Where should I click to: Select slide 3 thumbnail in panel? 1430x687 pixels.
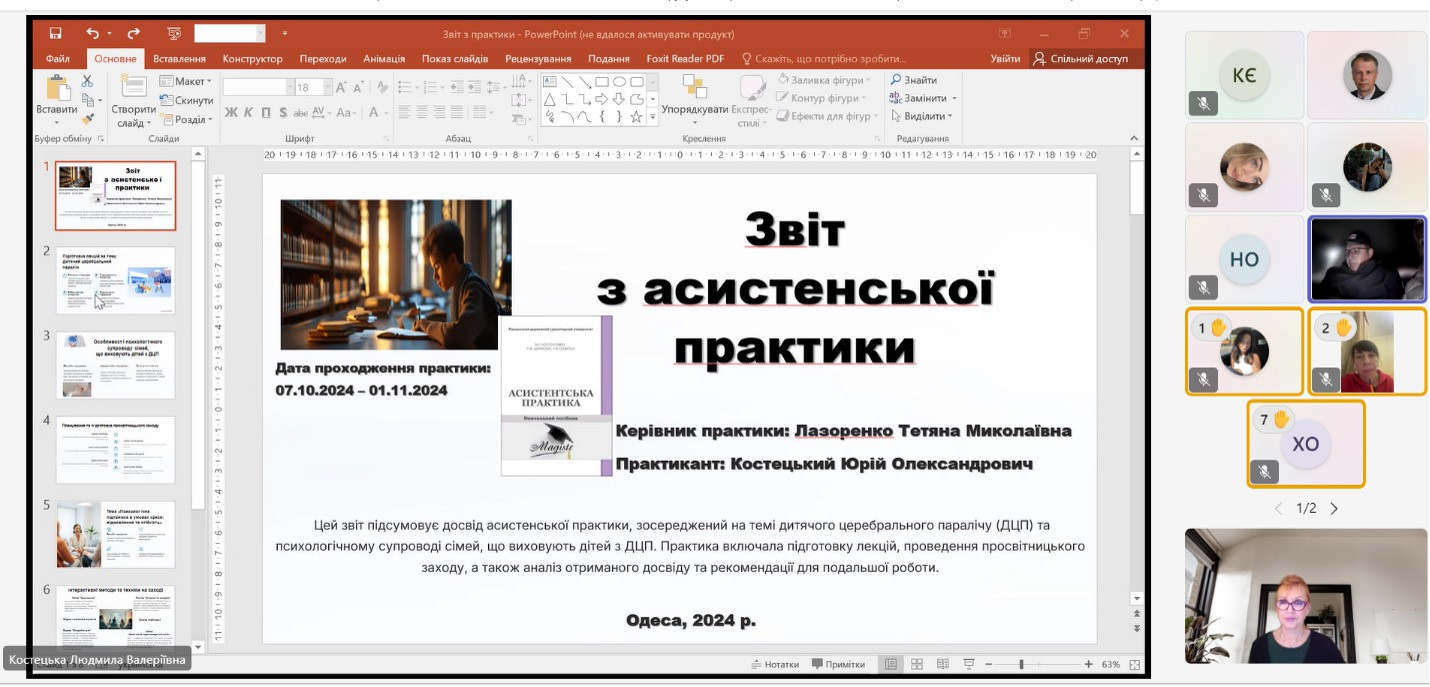point(115,365)
